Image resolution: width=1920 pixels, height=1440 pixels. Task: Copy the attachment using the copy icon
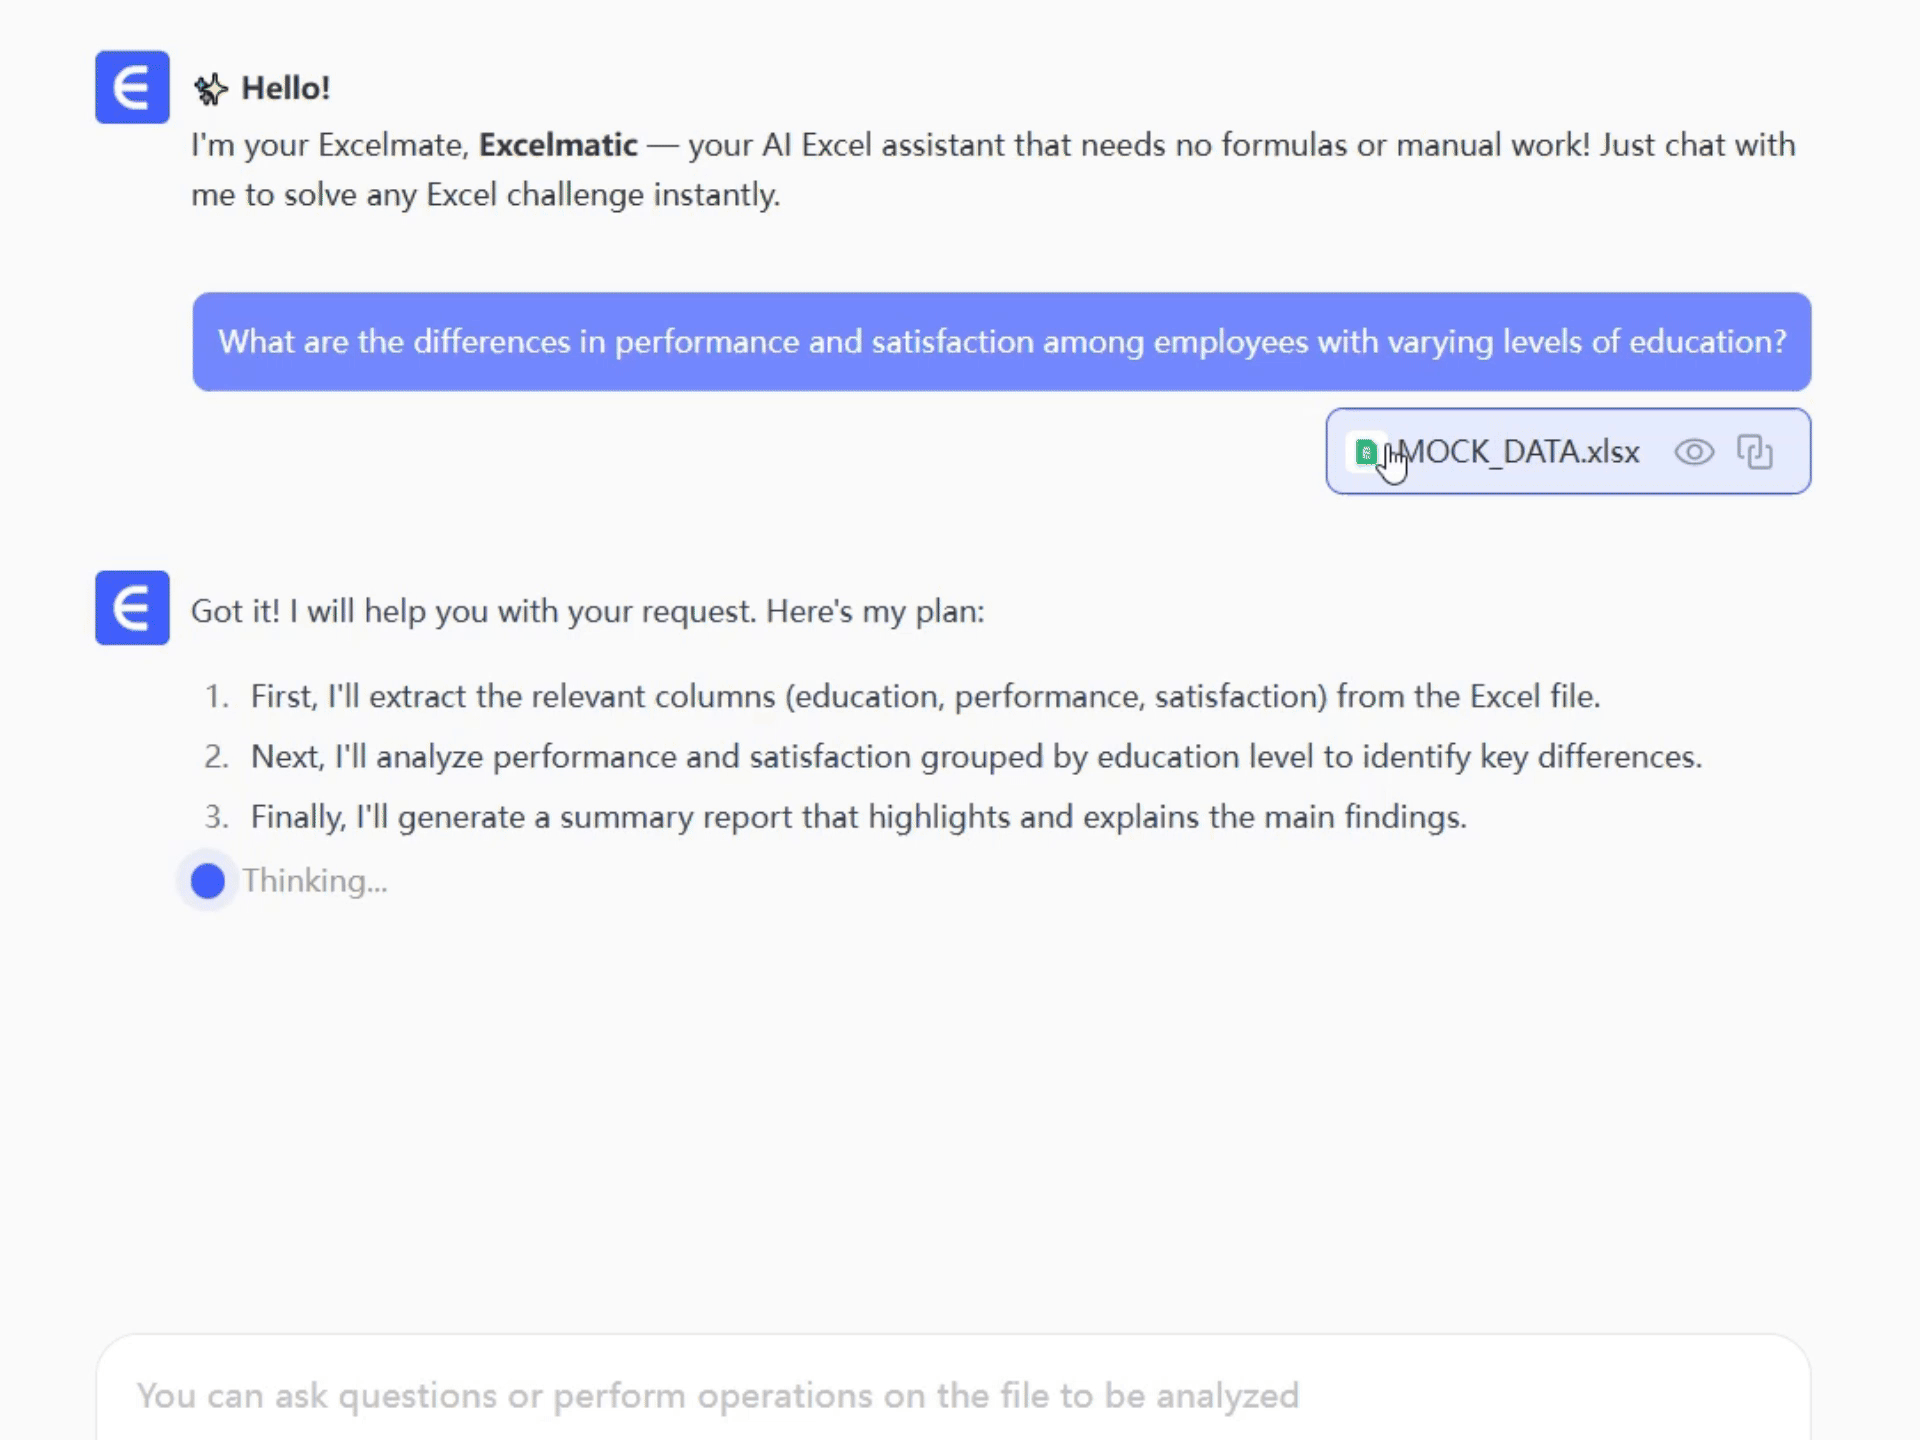tap(1755, 452)
